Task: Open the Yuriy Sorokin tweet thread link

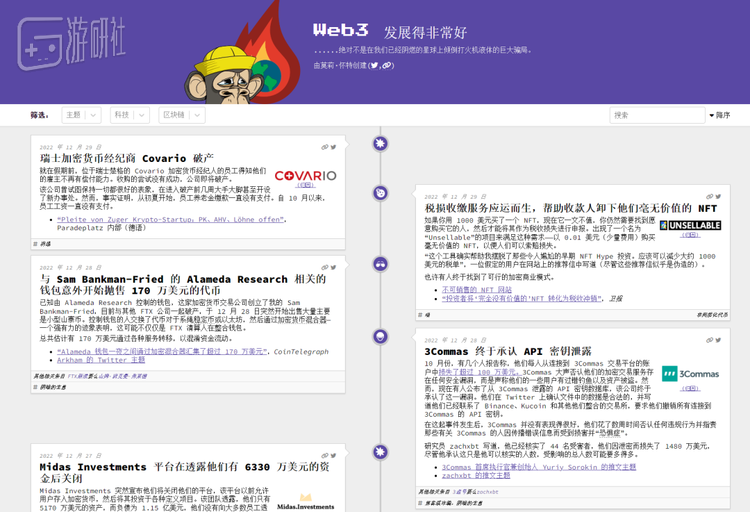Action: (539, 467)
